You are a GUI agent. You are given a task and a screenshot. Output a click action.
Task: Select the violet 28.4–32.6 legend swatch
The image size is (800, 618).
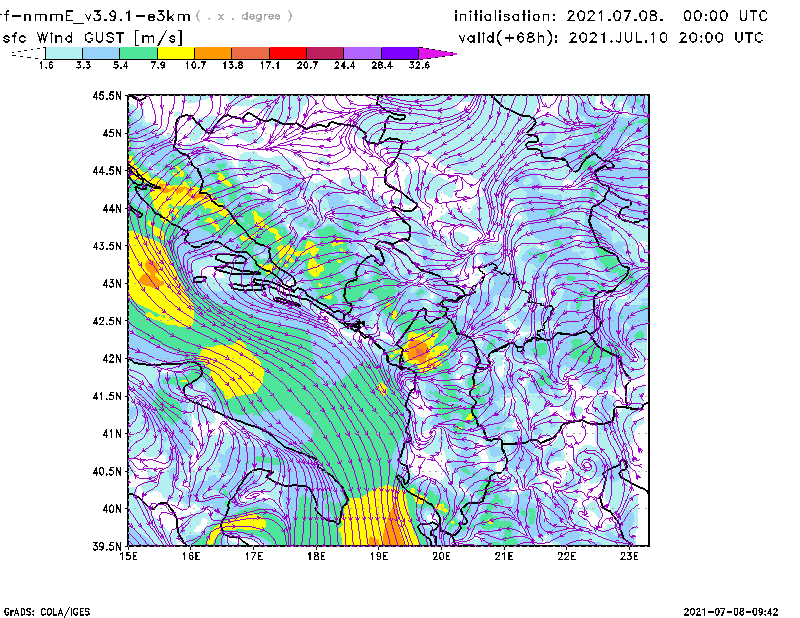point(400,53)
